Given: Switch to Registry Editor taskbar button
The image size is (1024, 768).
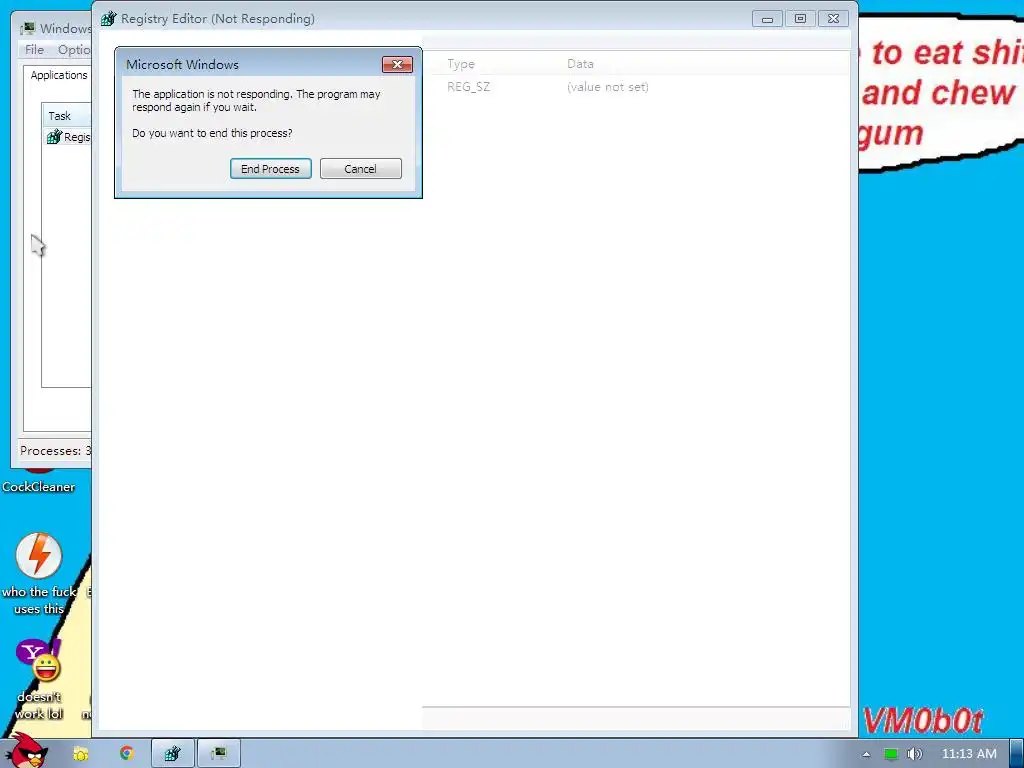Looking at the screenshot, I should point(173,754).
